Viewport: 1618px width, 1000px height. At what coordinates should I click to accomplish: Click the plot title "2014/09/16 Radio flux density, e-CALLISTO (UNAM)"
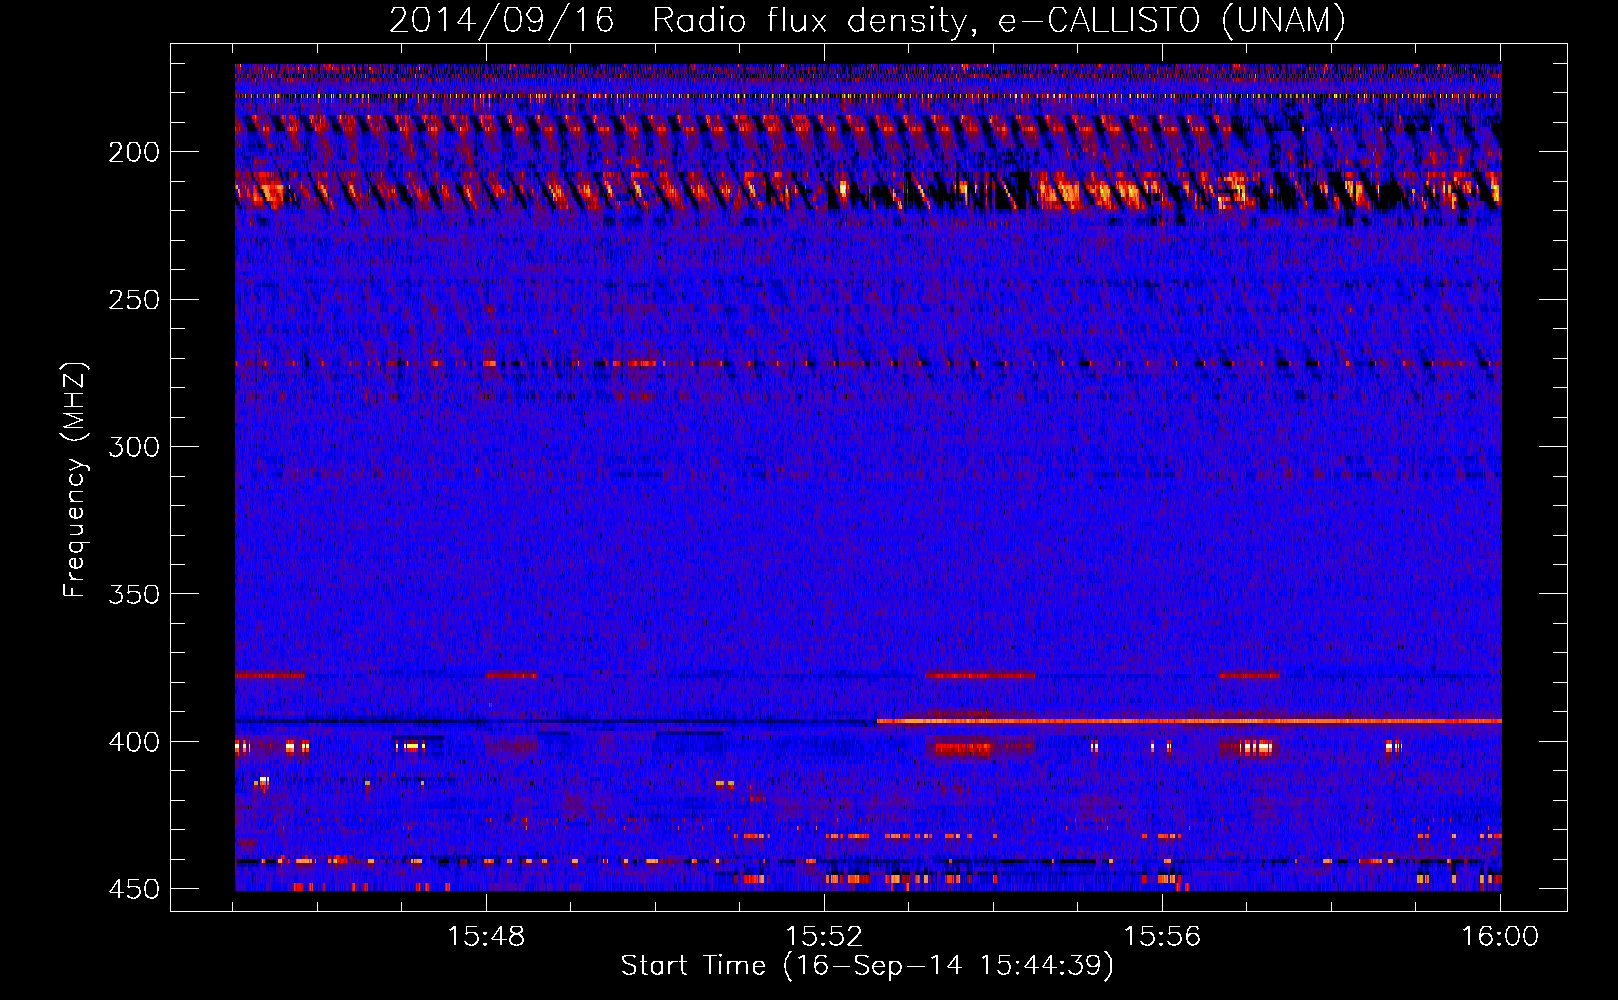(x=867, y=20)
